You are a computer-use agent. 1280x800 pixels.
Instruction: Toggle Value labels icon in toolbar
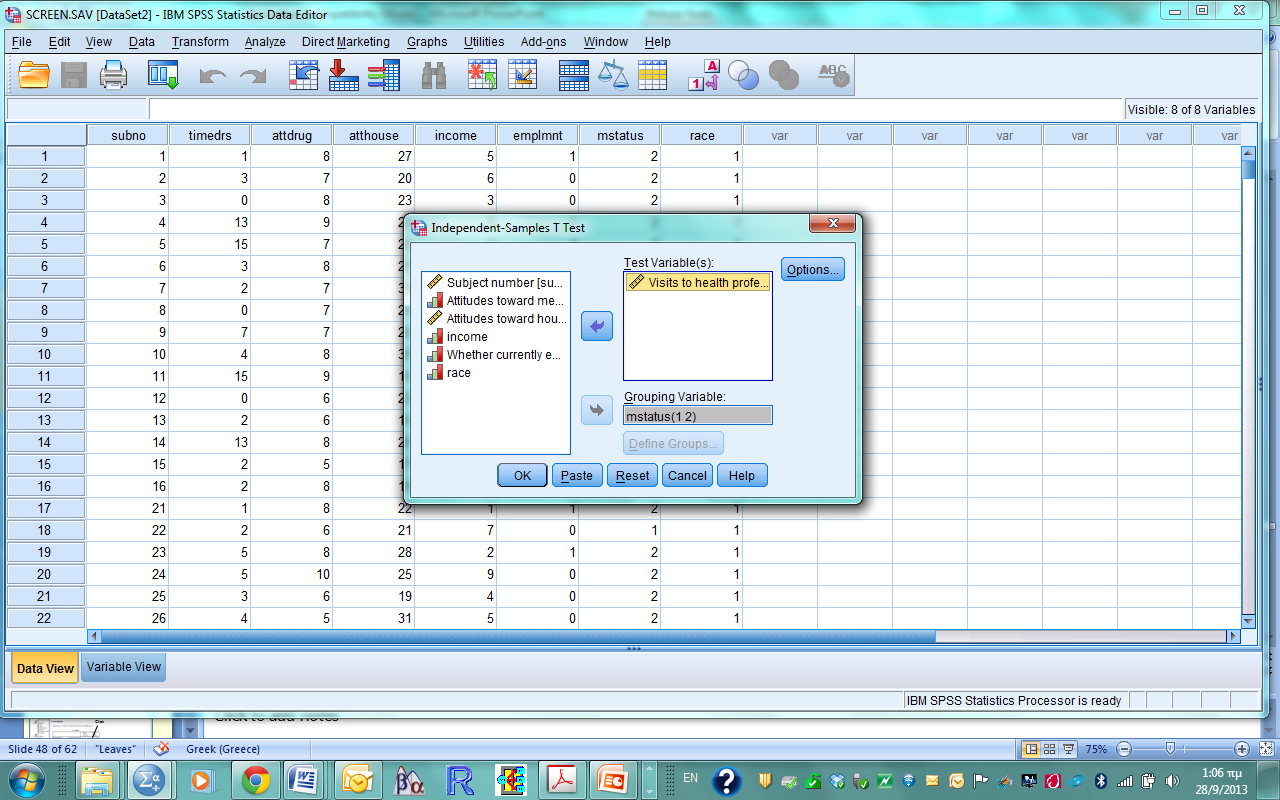pyautogui.click(x=704, y=75)
